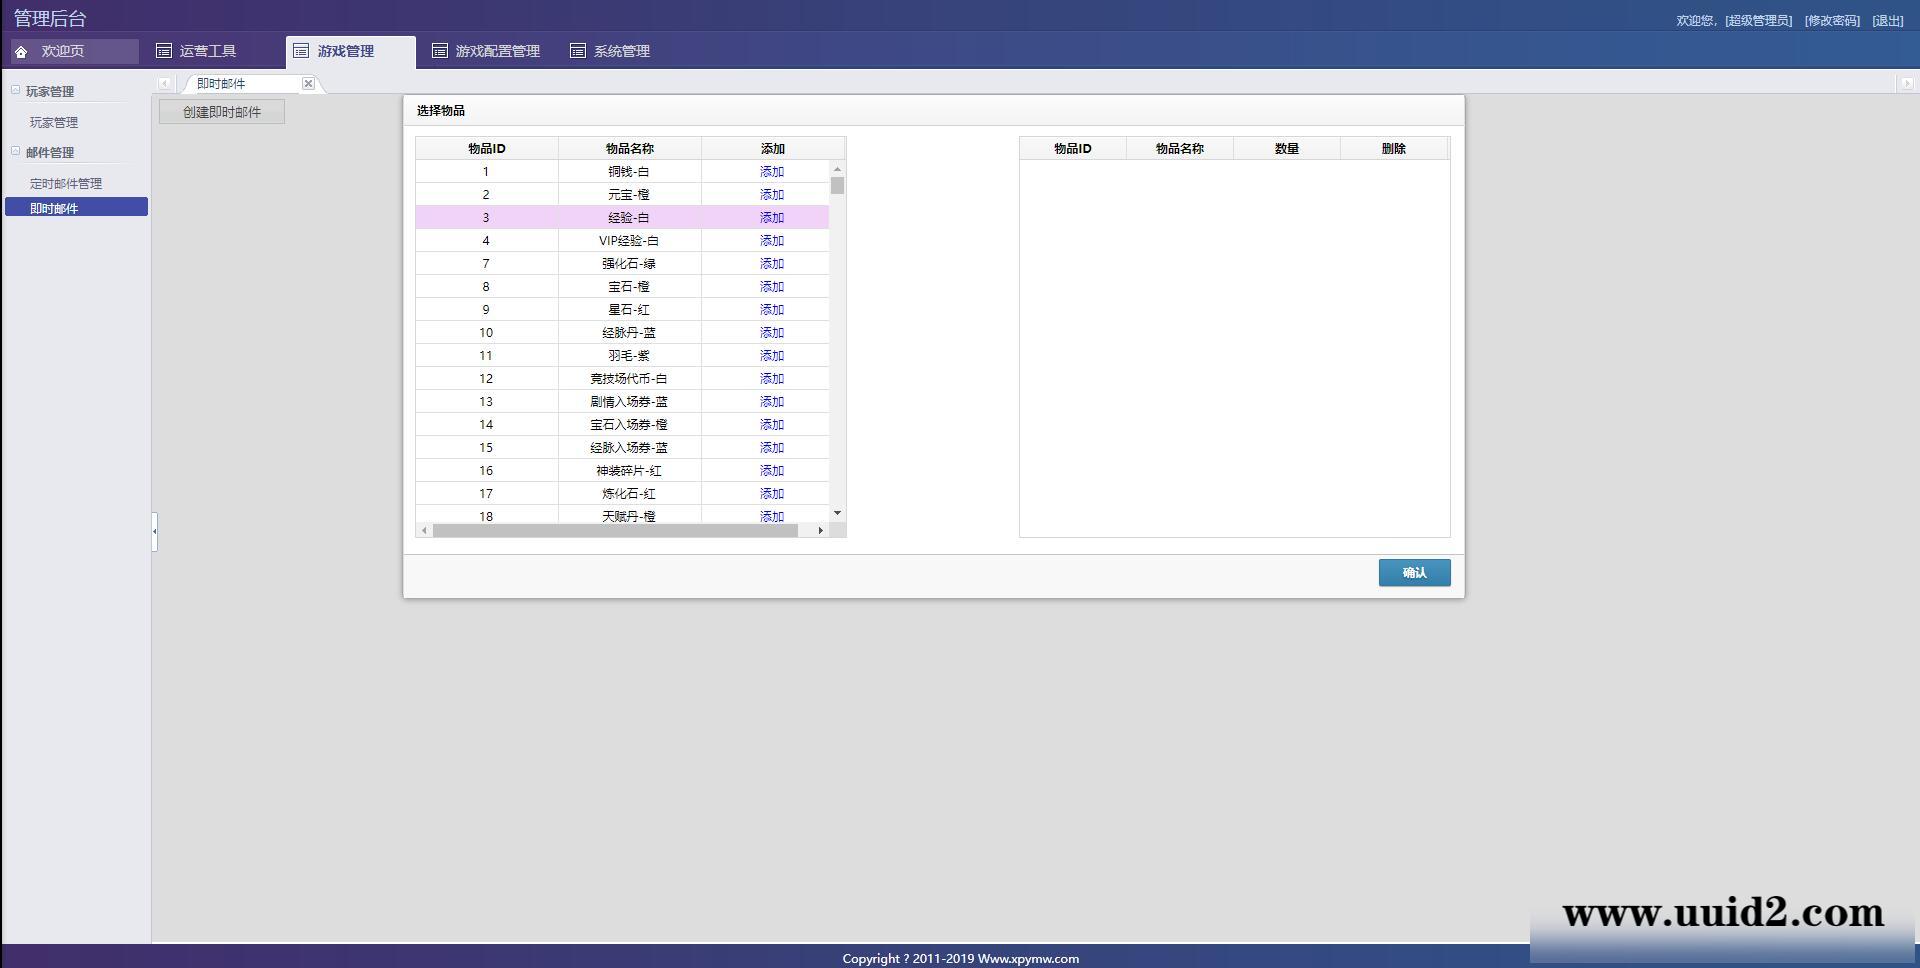
Task: Add item 星石-红 via 添加
Action: pyautogui.click(x=771, y=310)
